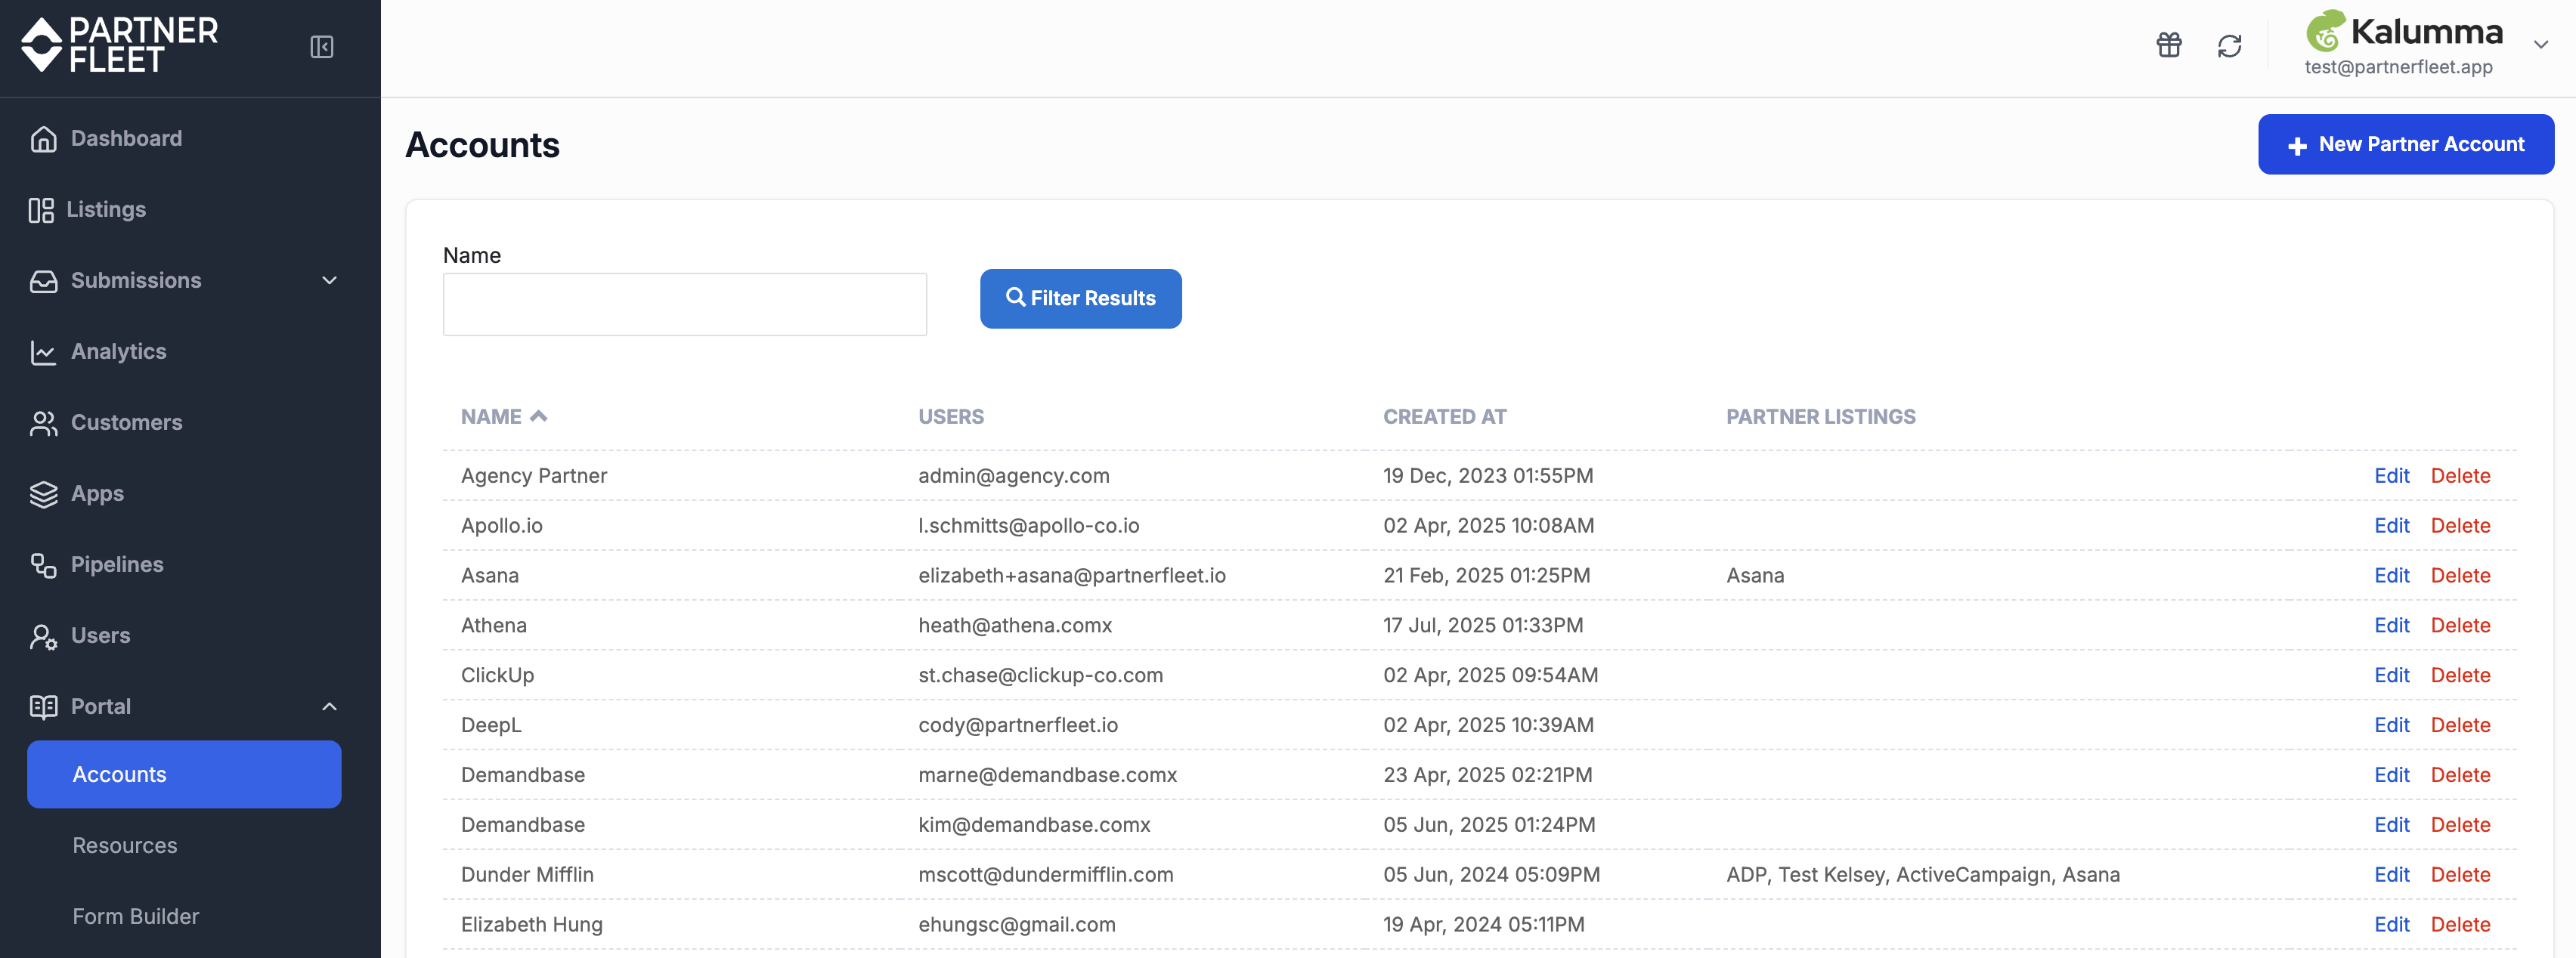Edit the DeepL account
Image resolution: width=2576 pixels, height=958 pixels.
[x=2391, y=726]
